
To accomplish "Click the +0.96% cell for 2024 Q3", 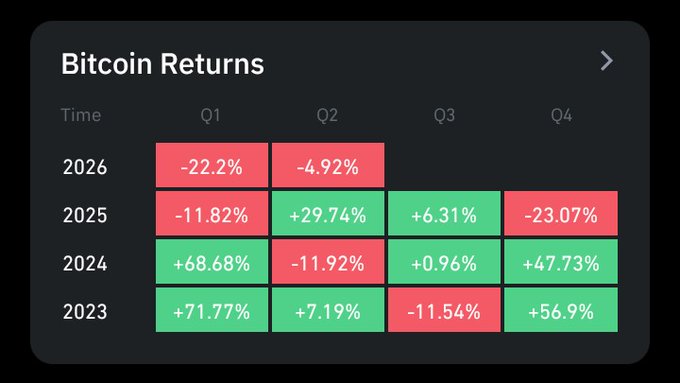I will [444, 262].
